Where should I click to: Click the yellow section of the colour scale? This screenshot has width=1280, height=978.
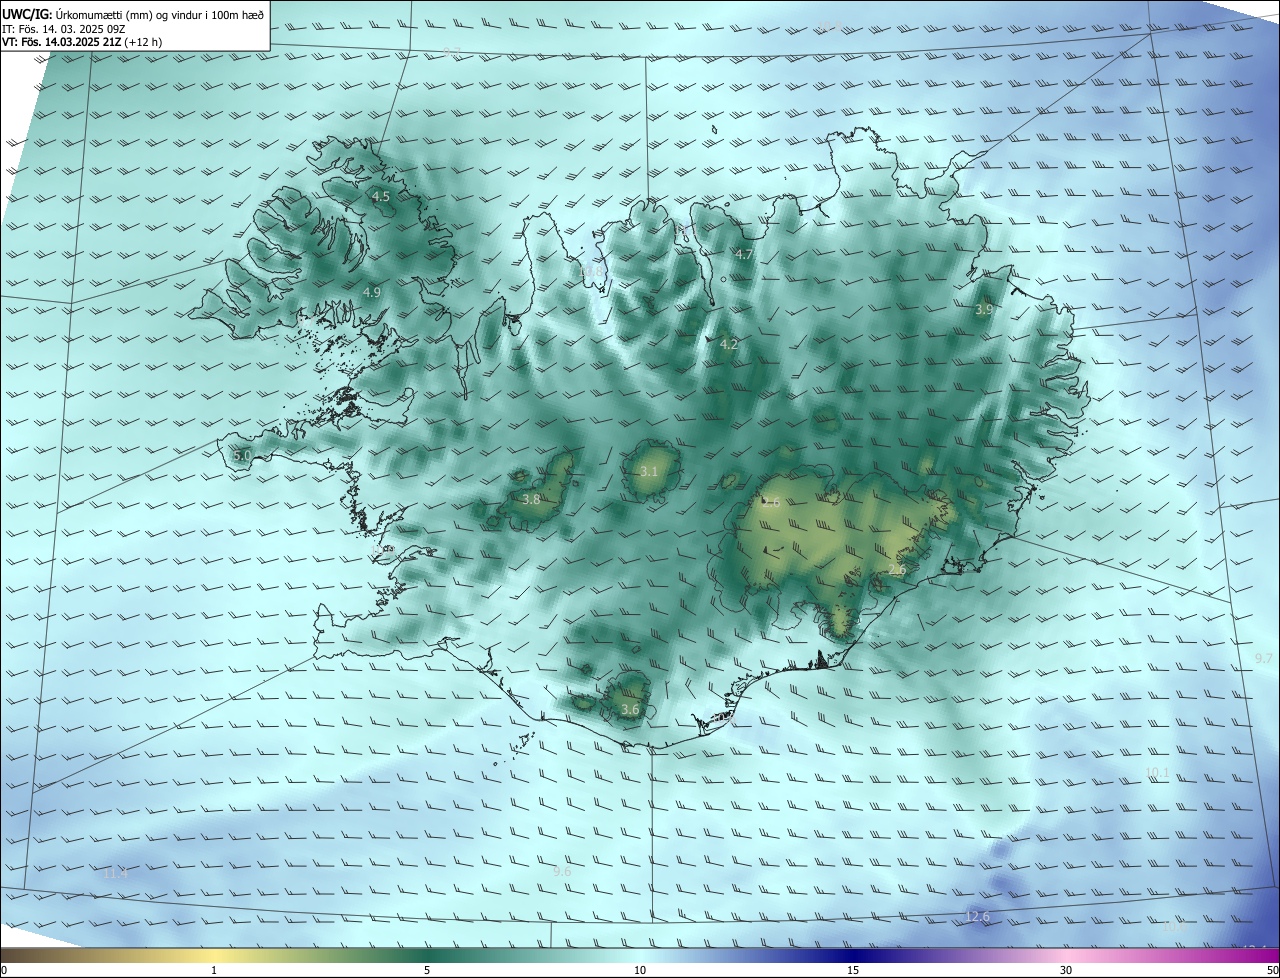[x=214, y=955]
